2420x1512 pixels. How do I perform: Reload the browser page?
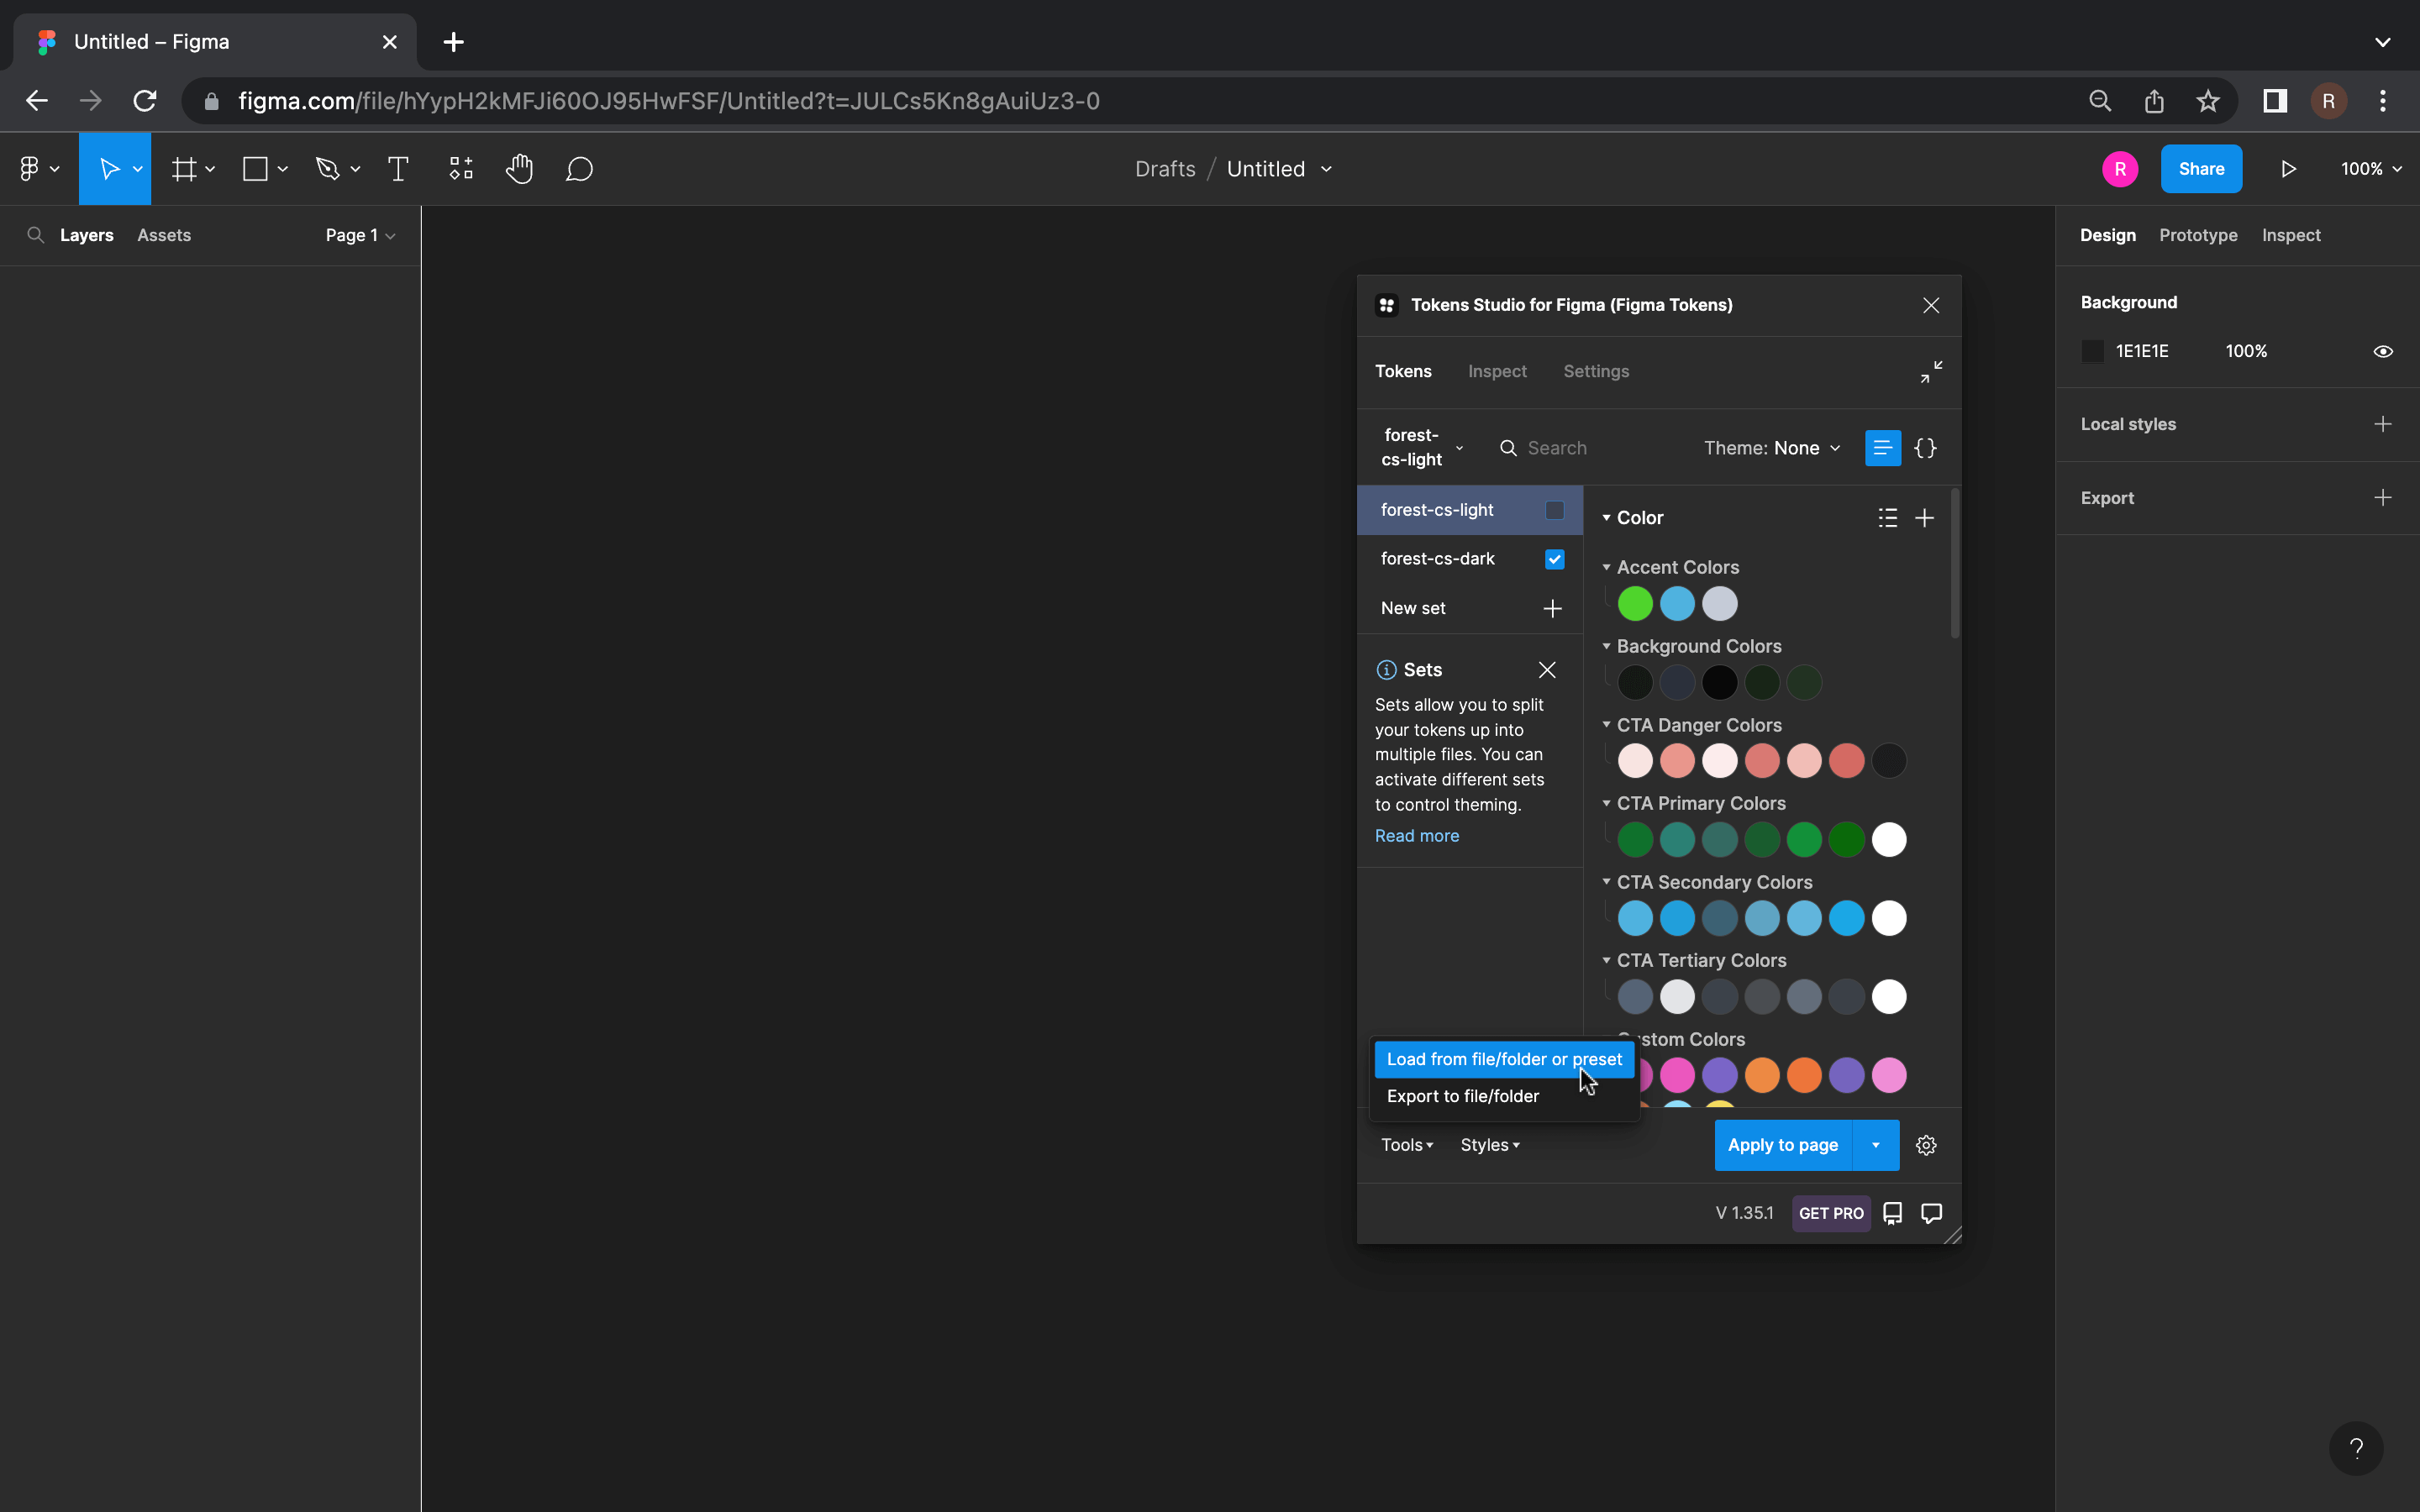[145, 101]
